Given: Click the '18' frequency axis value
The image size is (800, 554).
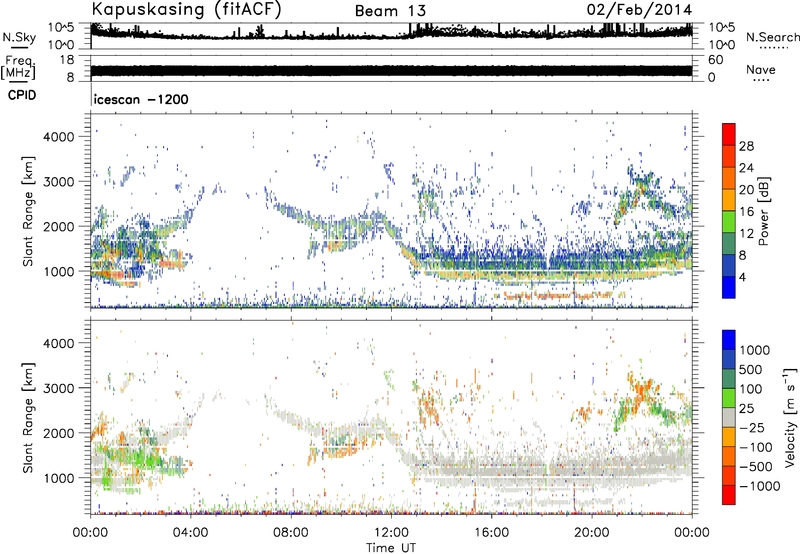Looking at the screenshot, I should [67, 60].
